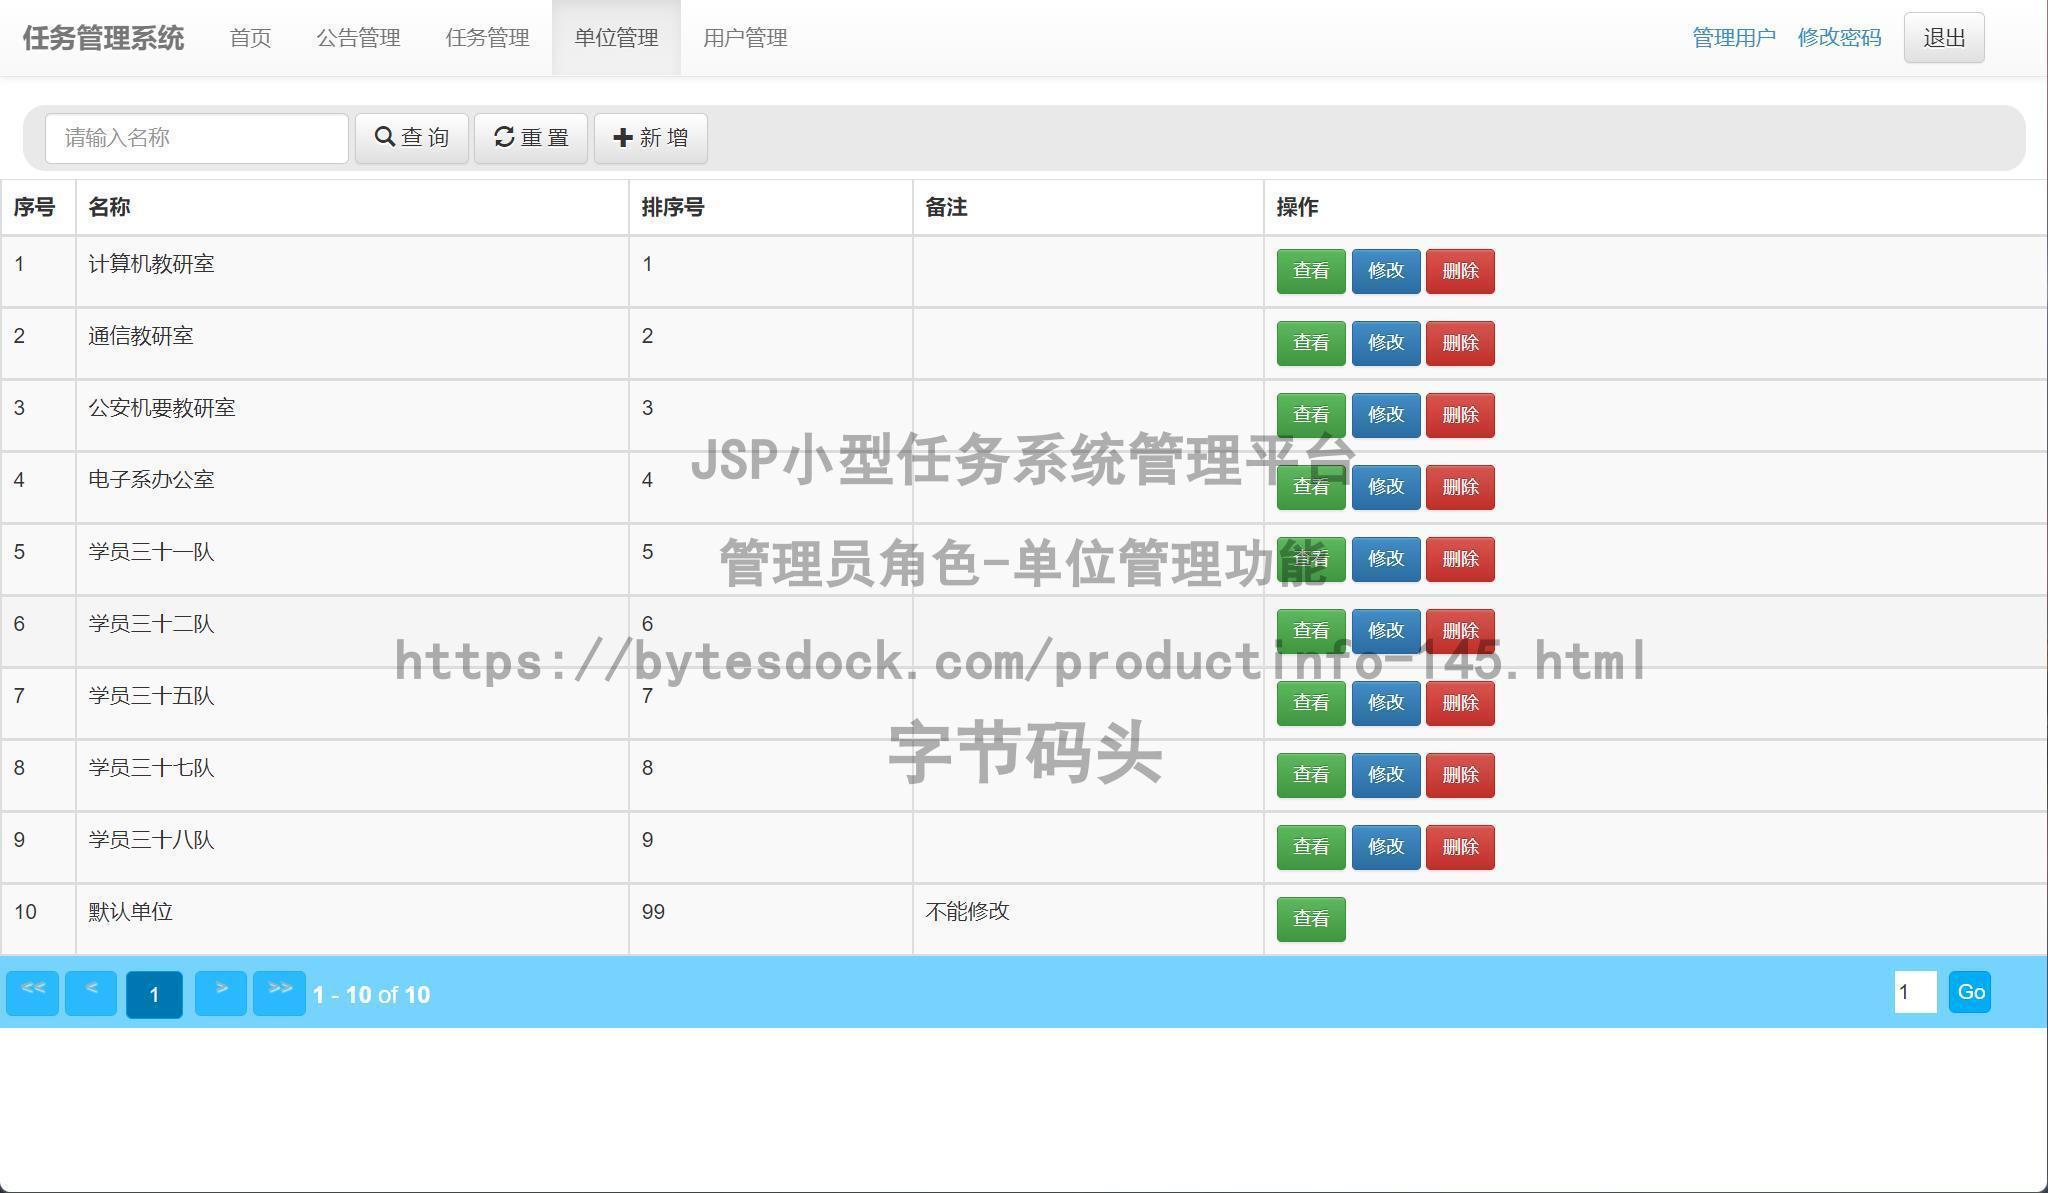Viewport: 2048px width, 1193px height.
Task: Open the 首页 menu item
Action: 250,38
